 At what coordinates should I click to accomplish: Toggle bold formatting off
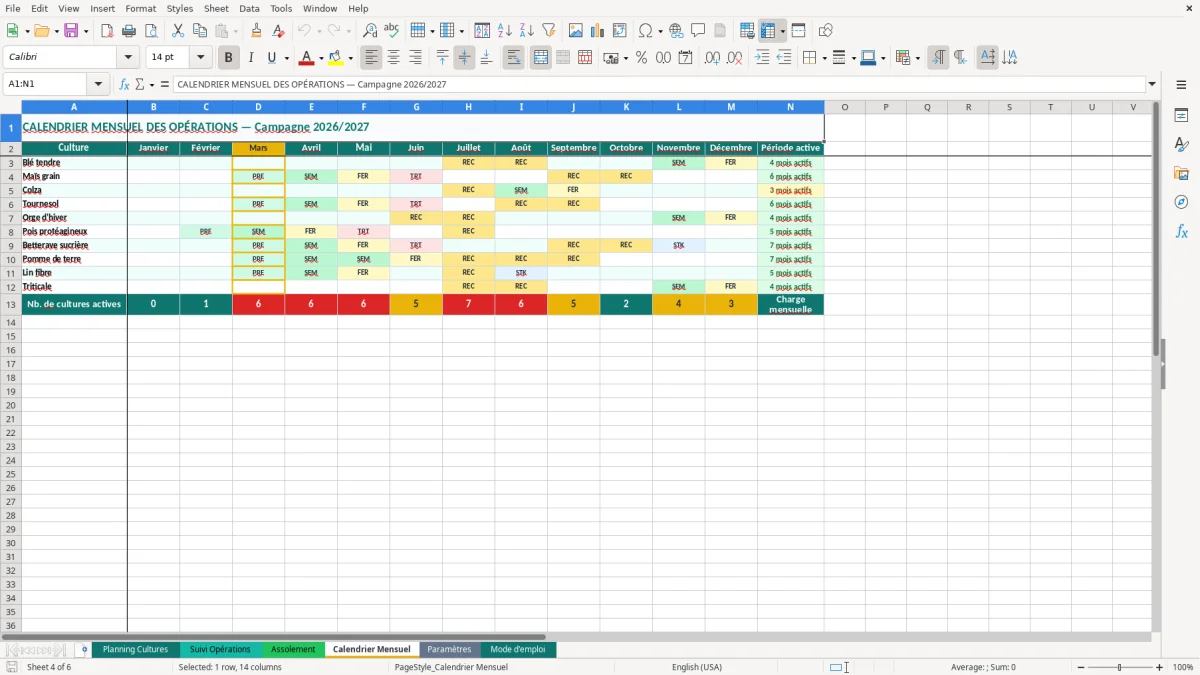[x=229, y=58]
